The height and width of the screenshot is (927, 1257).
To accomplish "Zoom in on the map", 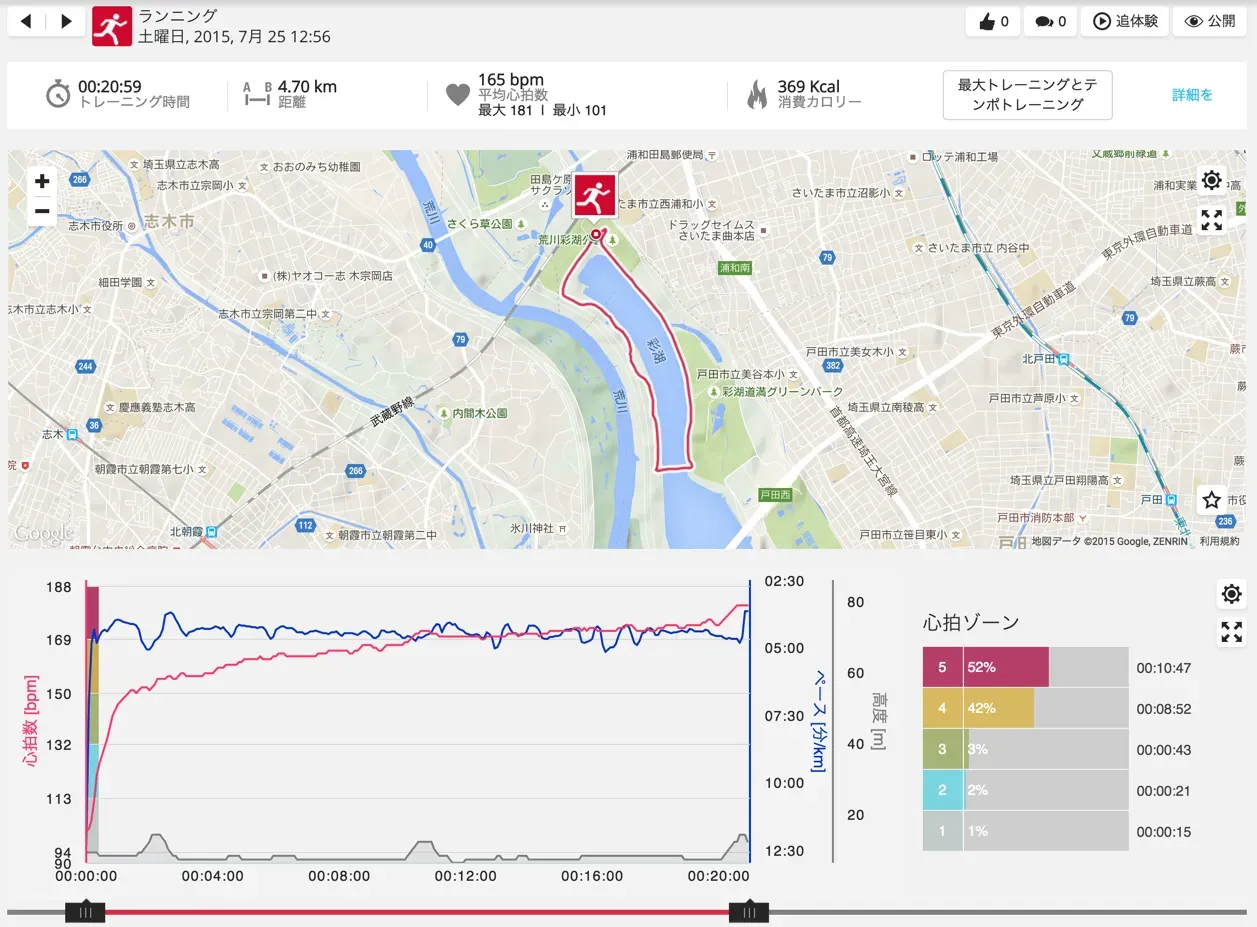I will point(42,181).
